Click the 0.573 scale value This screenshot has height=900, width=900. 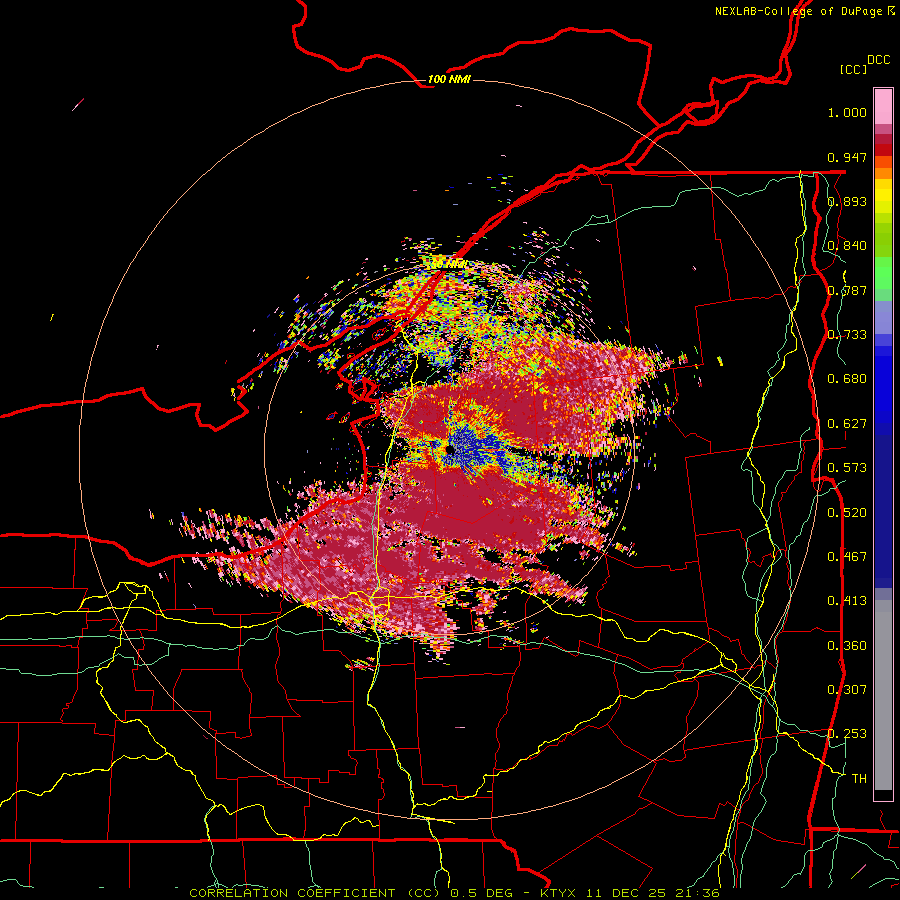point(847,468)
